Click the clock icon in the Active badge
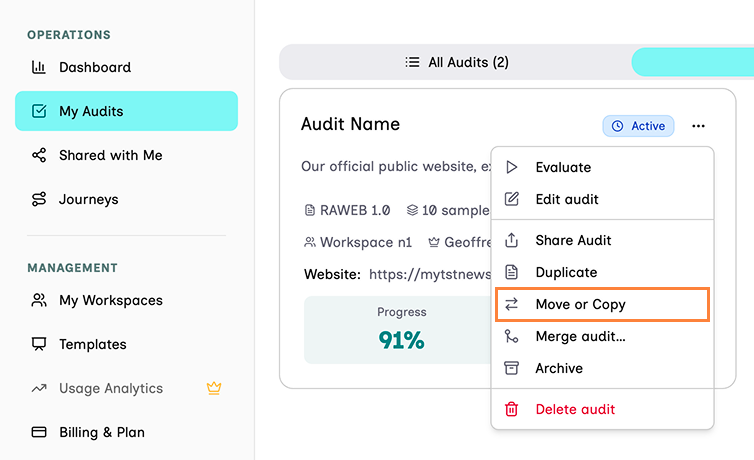 [x=617, y=126]
